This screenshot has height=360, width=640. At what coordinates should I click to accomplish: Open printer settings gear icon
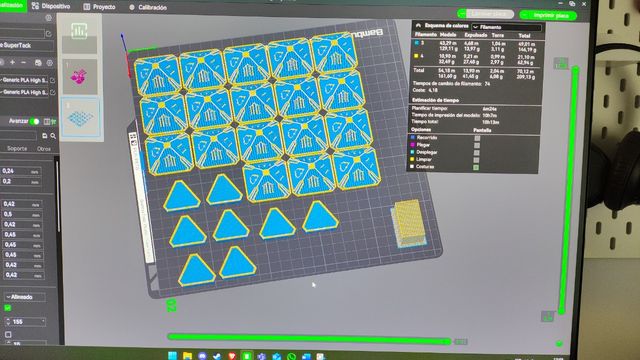coord(49,18)
